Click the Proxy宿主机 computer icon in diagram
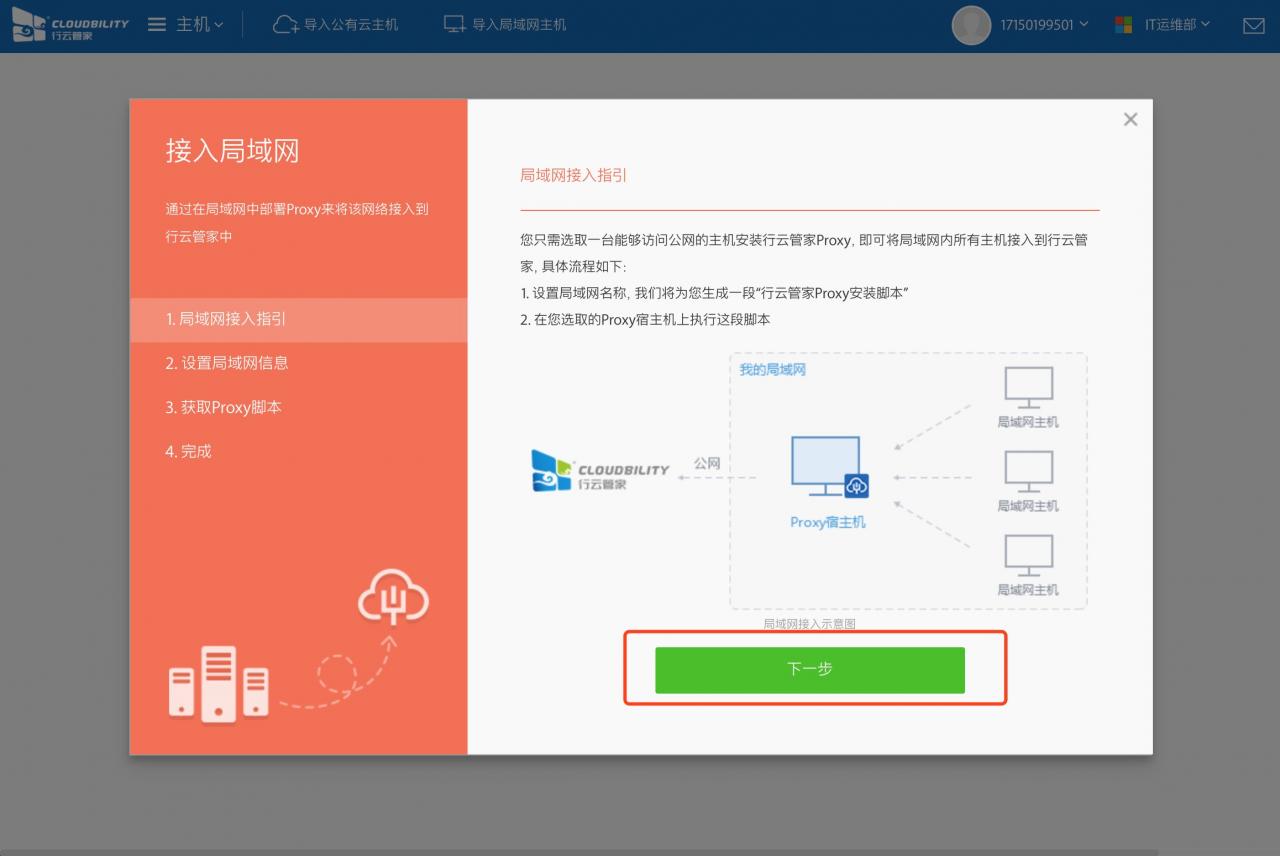 pos(829,467)
